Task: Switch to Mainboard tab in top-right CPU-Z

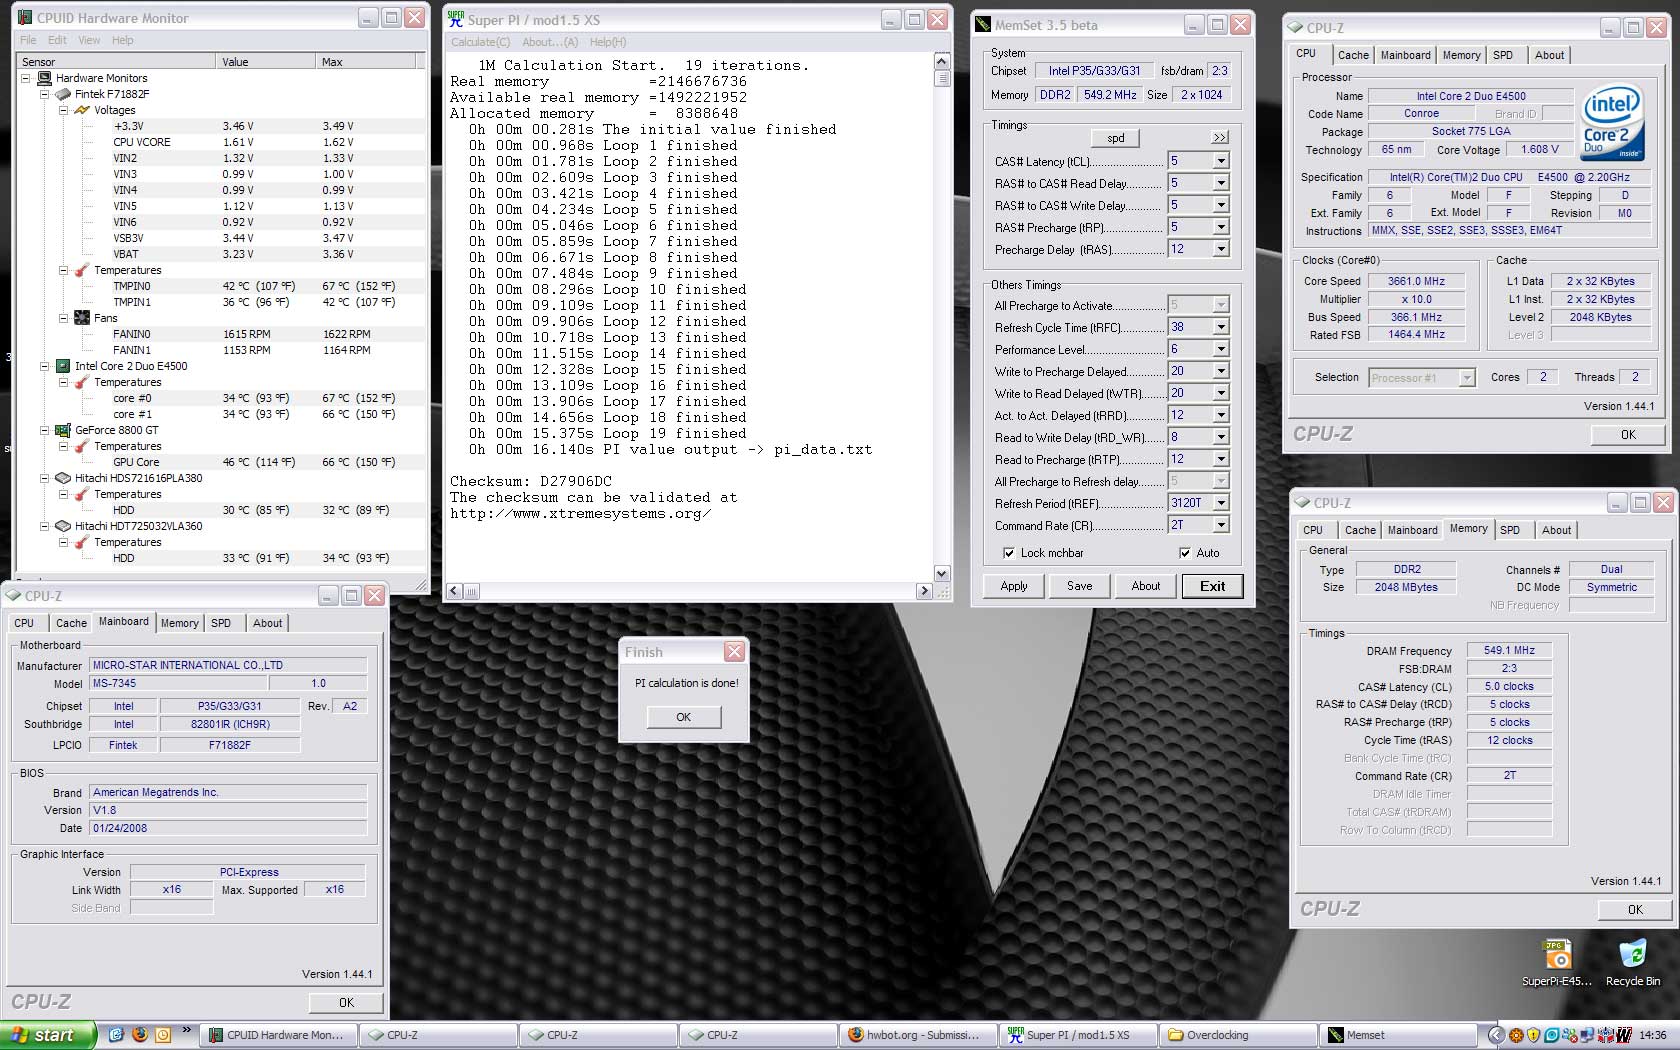Action: coord(1405,55)
